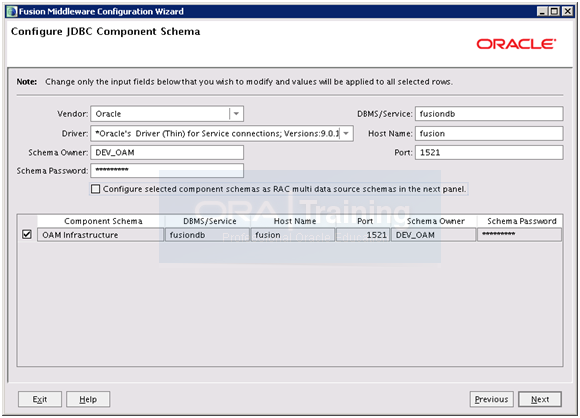The height and width of the screenshot is (418, 580).
Task: Click the DEV_OAM cell in the table row
Action: coord(434,235)
